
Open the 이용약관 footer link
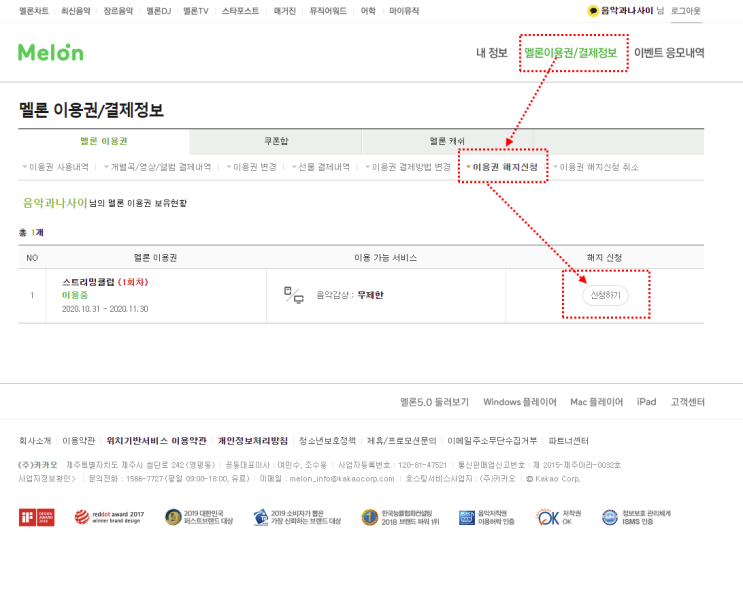(x=79, y=441)
